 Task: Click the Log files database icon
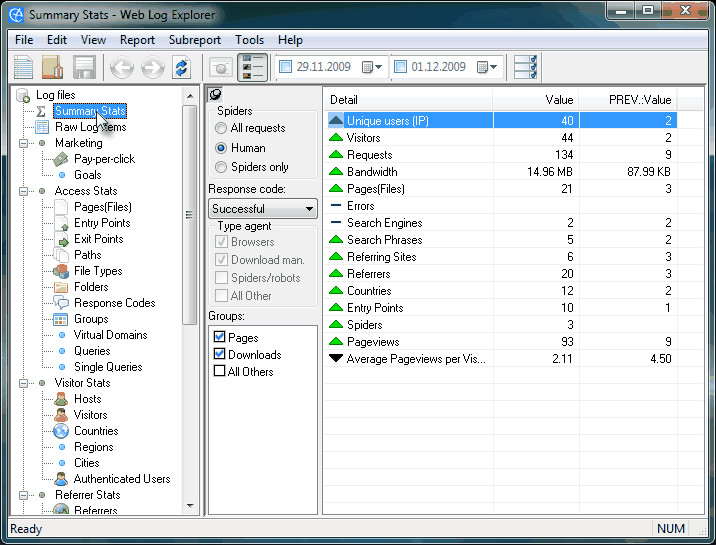(x=23, y=95)
